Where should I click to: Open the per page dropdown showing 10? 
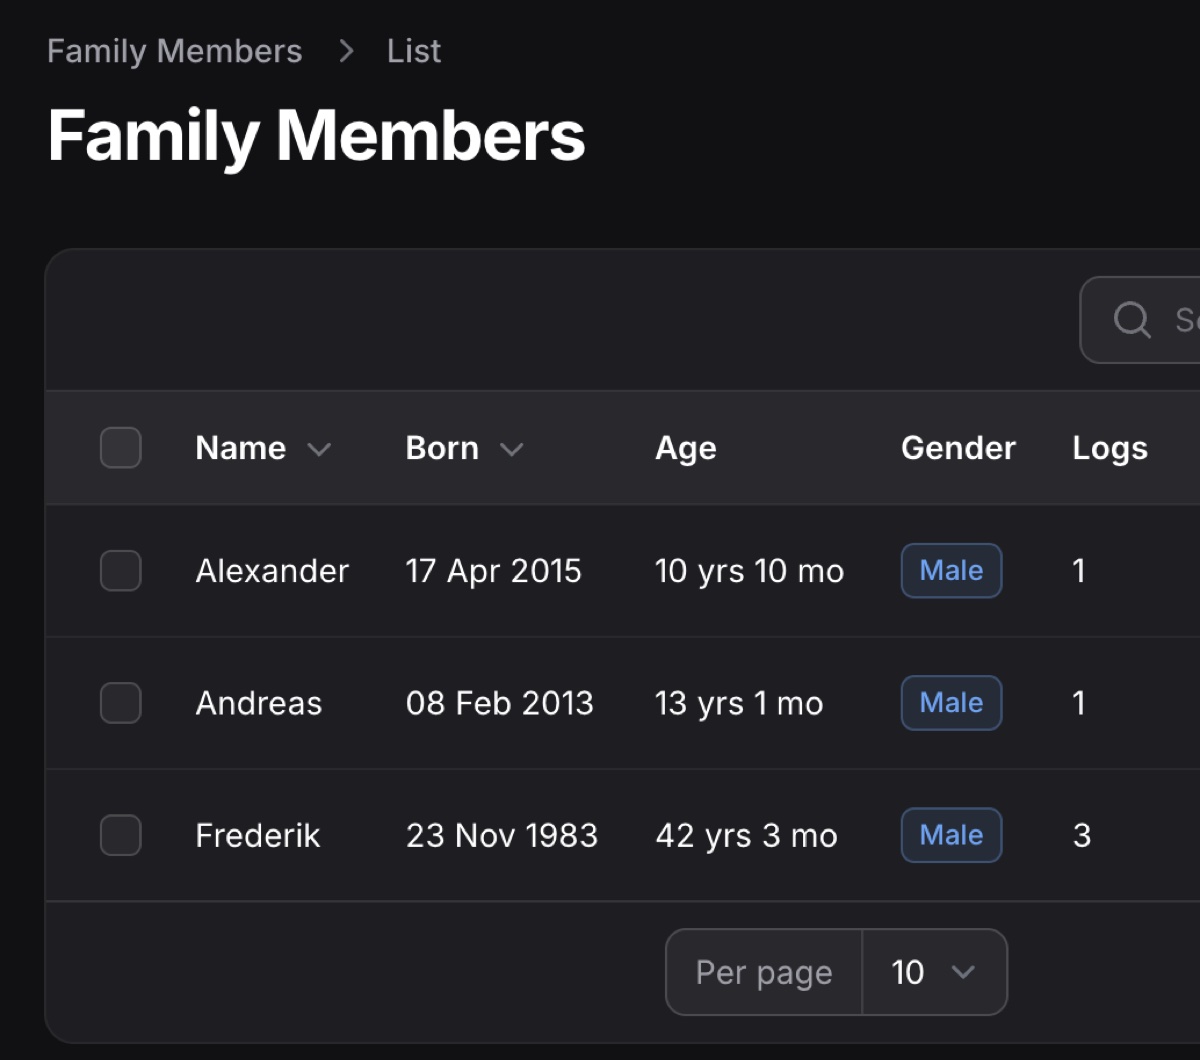934,971
